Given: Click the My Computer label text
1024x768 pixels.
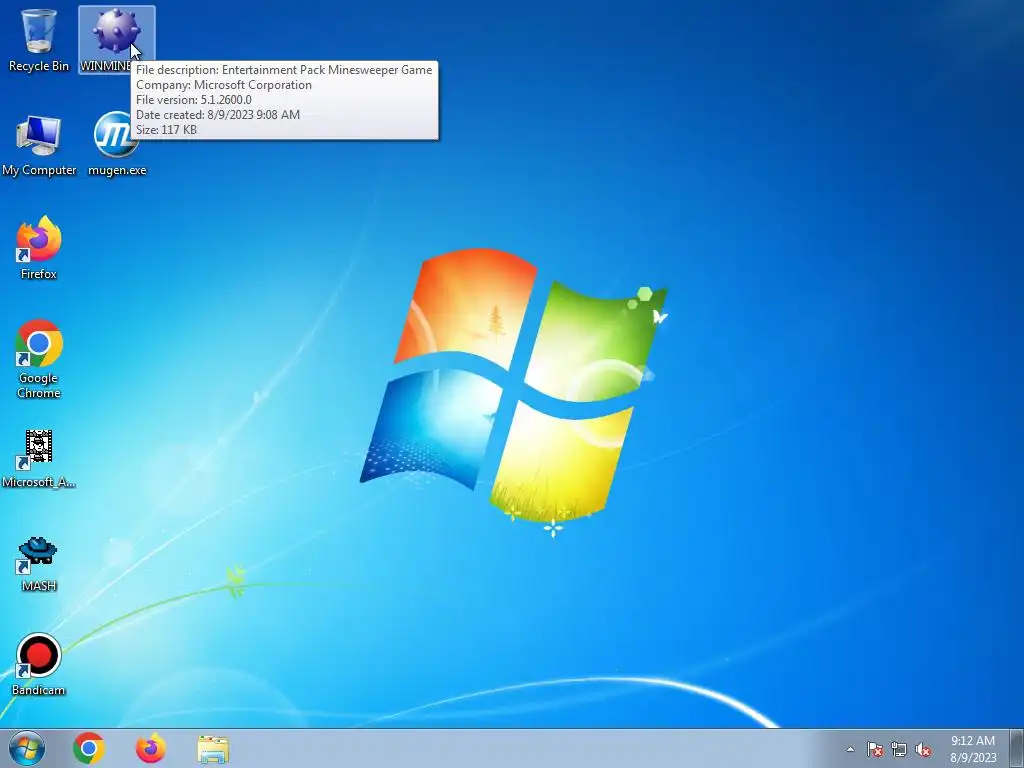Looking at the screenshot, I should coord(39,170).
